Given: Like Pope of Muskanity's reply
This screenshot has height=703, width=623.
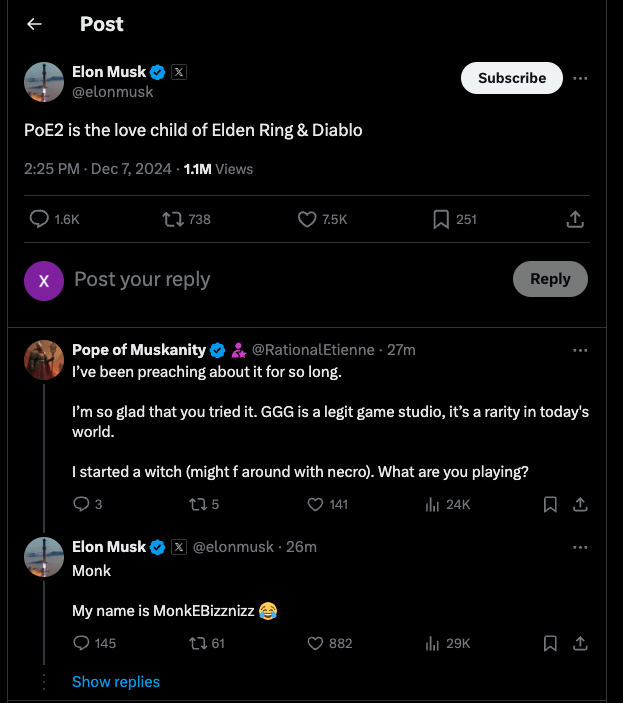Looking at the screenshot, I should [x=314, y=504].
